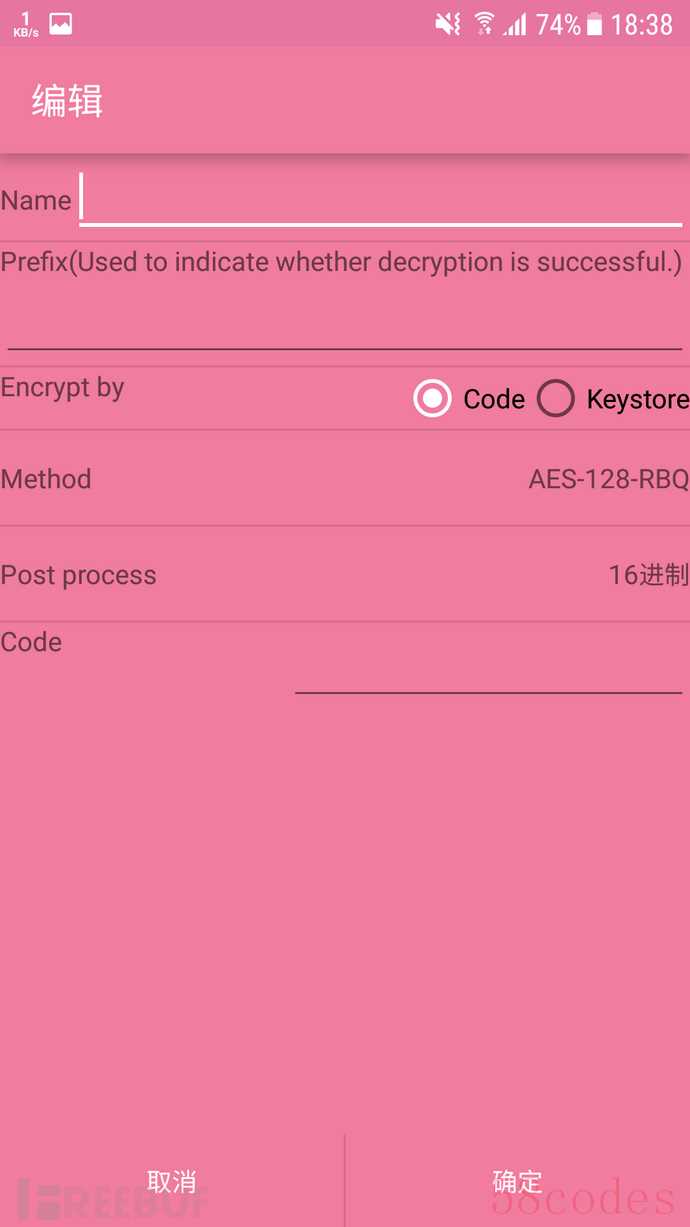
Task: Focus the Name input field
Action: click(x=381, y=199)
